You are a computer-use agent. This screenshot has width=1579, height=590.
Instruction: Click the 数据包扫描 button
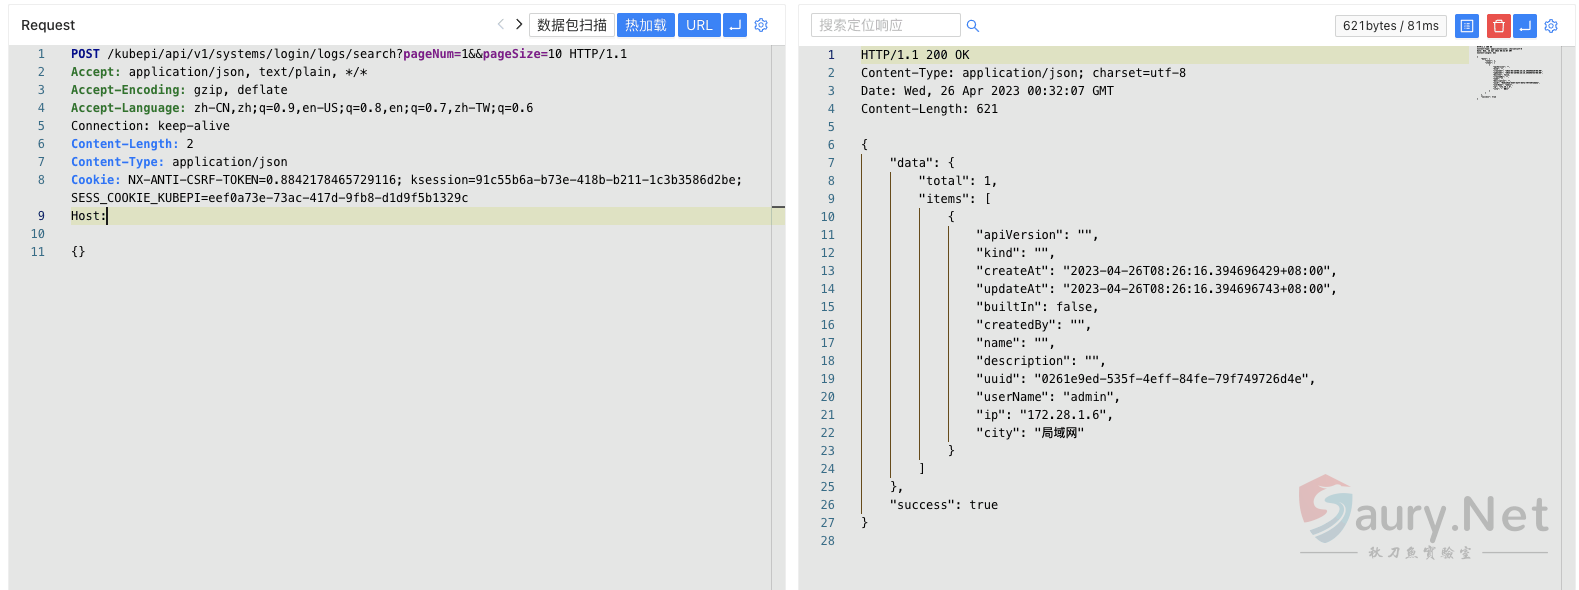tap(572, 25)
